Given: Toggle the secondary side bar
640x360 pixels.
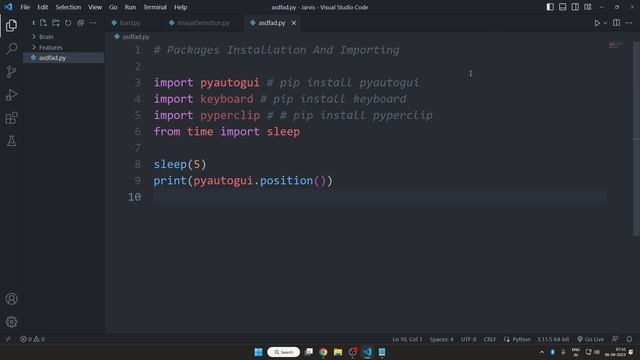Looking at the screenshot, I should (x=575, y=7).
